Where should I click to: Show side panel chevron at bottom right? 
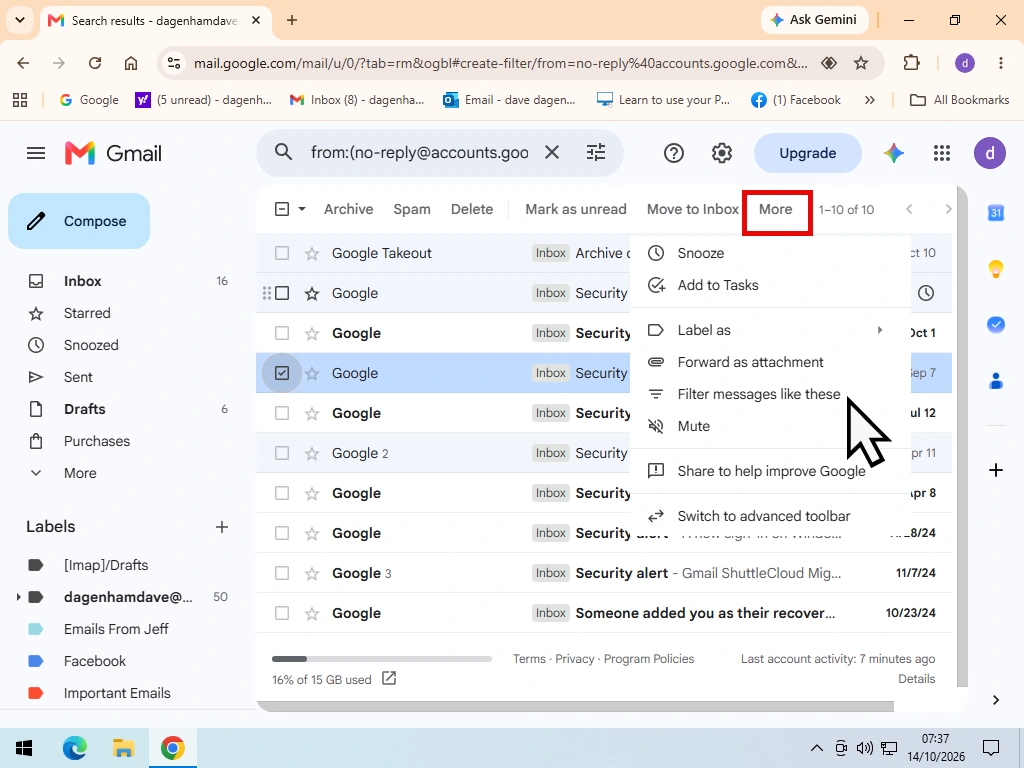(x=996, y=700)
